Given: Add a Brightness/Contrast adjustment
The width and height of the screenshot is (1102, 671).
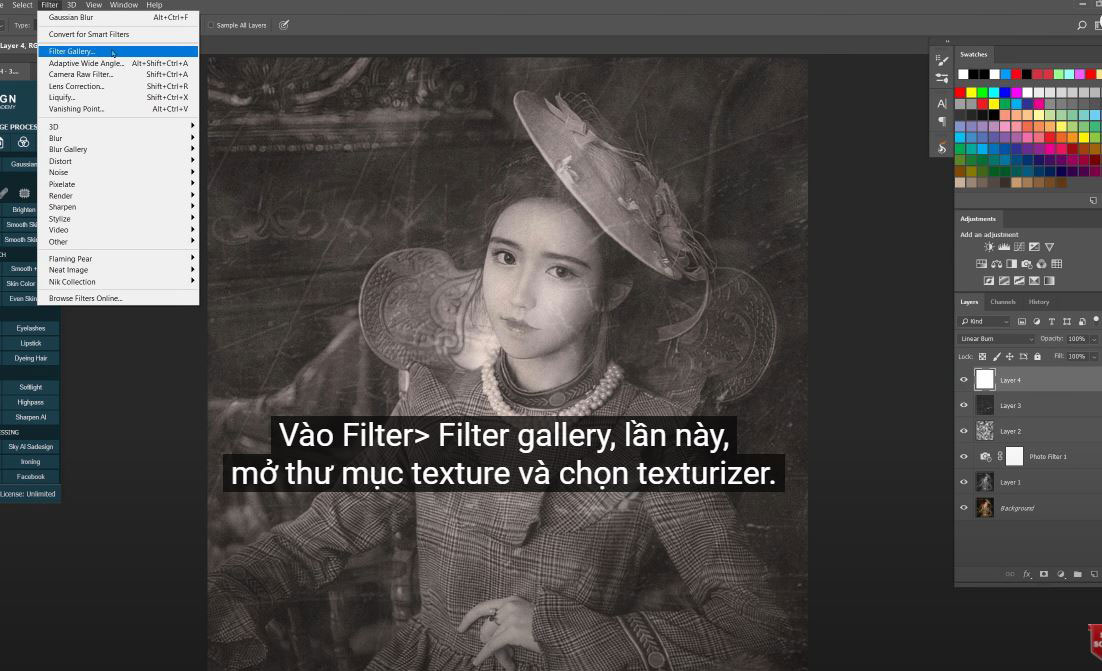Looking at the screenshot, I should [989, 247].
